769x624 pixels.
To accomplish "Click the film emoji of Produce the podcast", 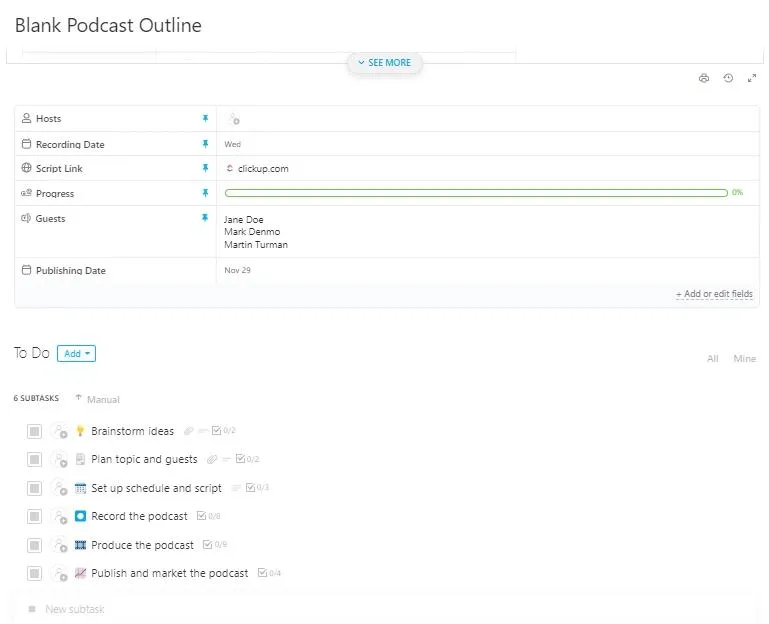I will click(x=80, y=545).
